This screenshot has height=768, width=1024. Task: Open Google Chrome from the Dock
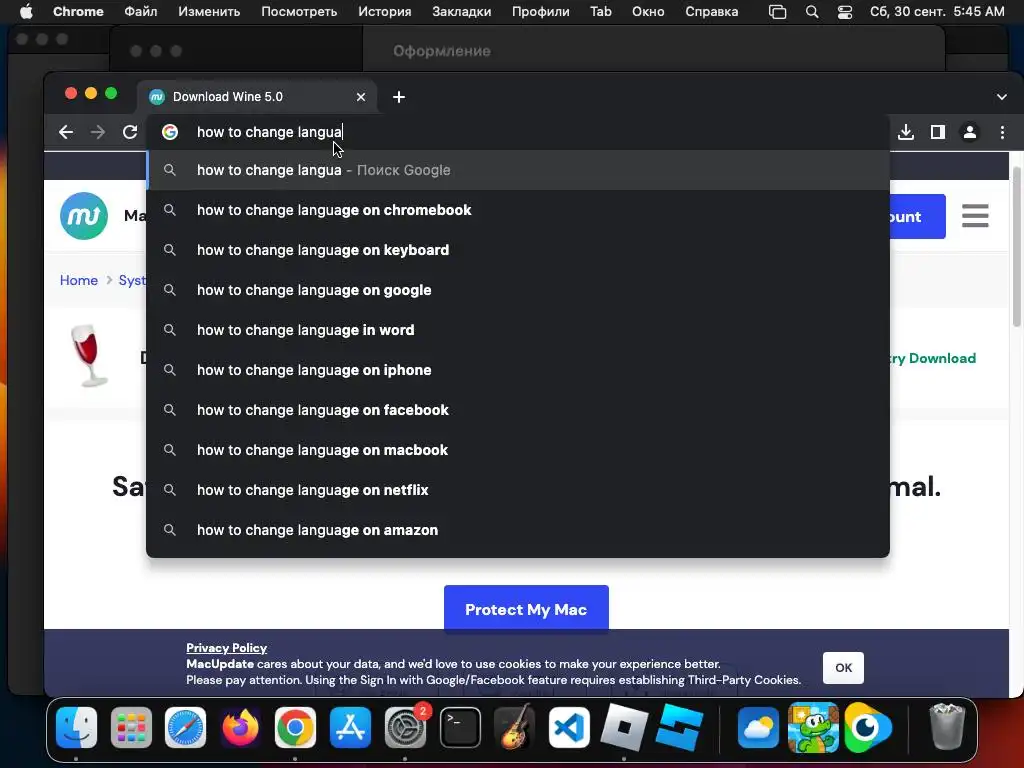(x=295, y=727)
